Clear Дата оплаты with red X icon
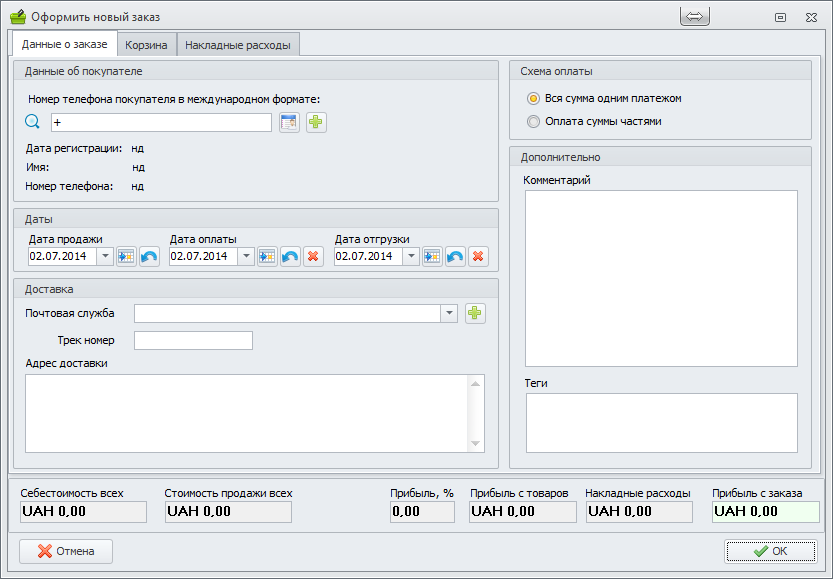The width and height of the screenshot is (833, 579). (x=313, y=256)
